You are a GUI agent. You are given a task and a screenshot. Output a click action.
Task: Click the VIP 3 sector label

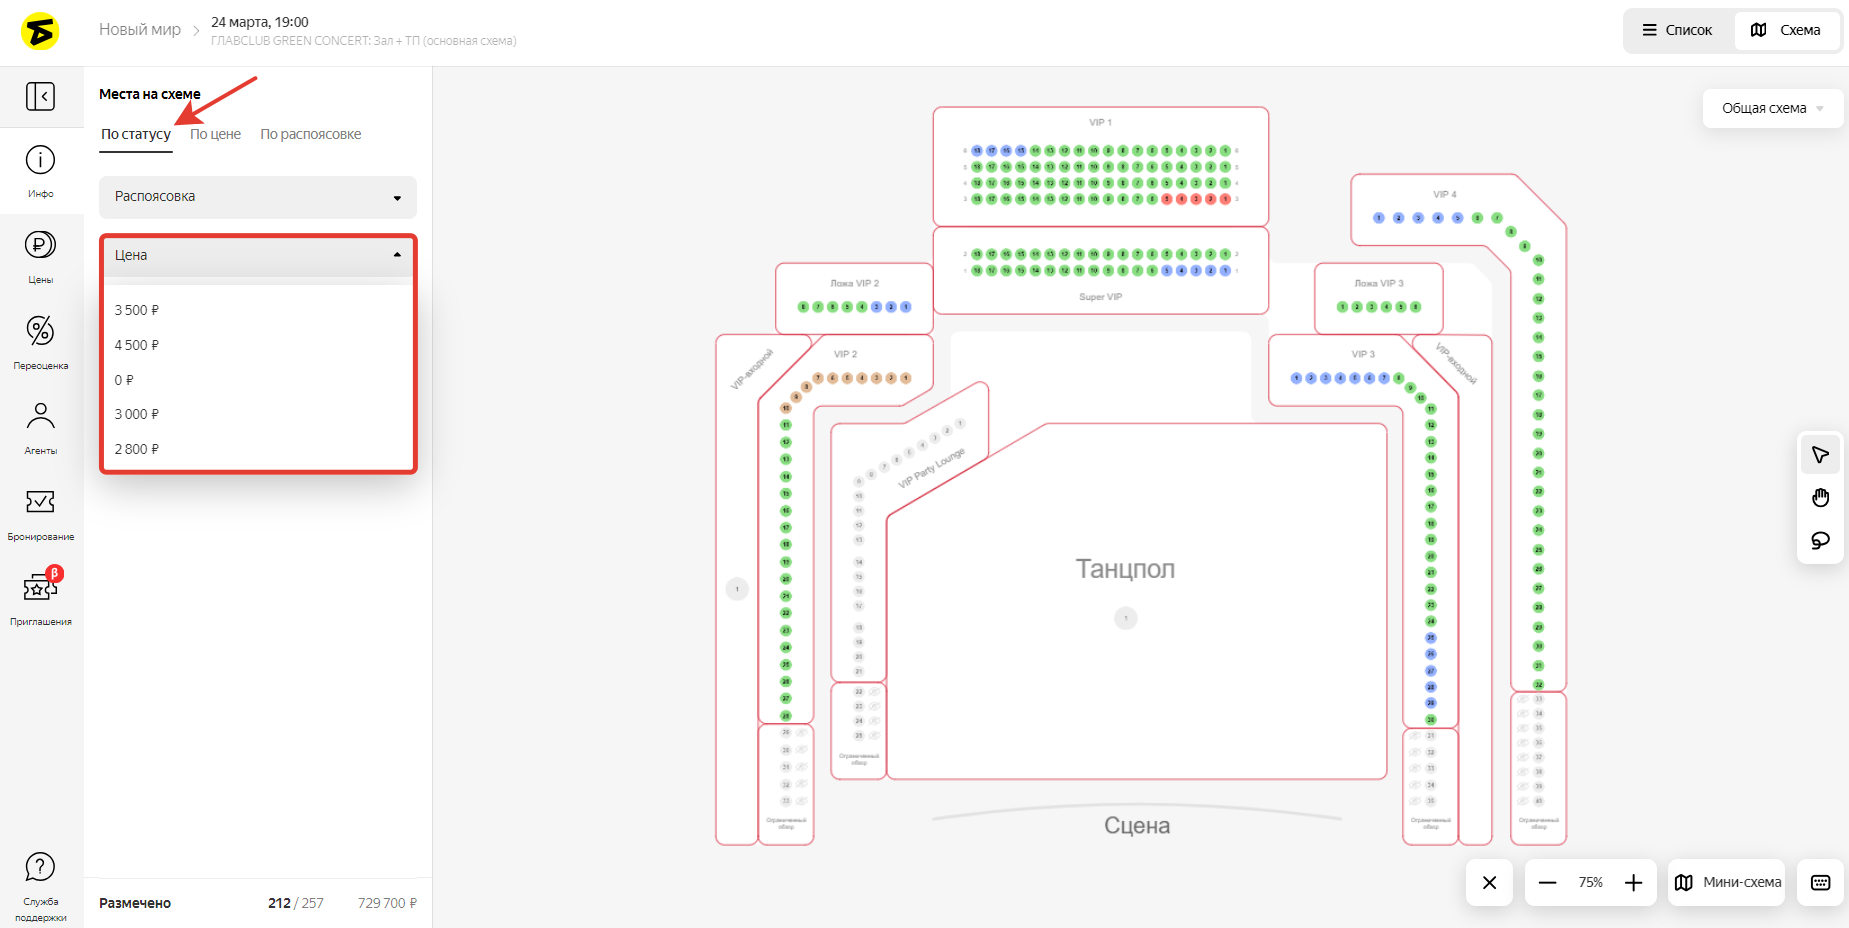(x=1363, y=354)
